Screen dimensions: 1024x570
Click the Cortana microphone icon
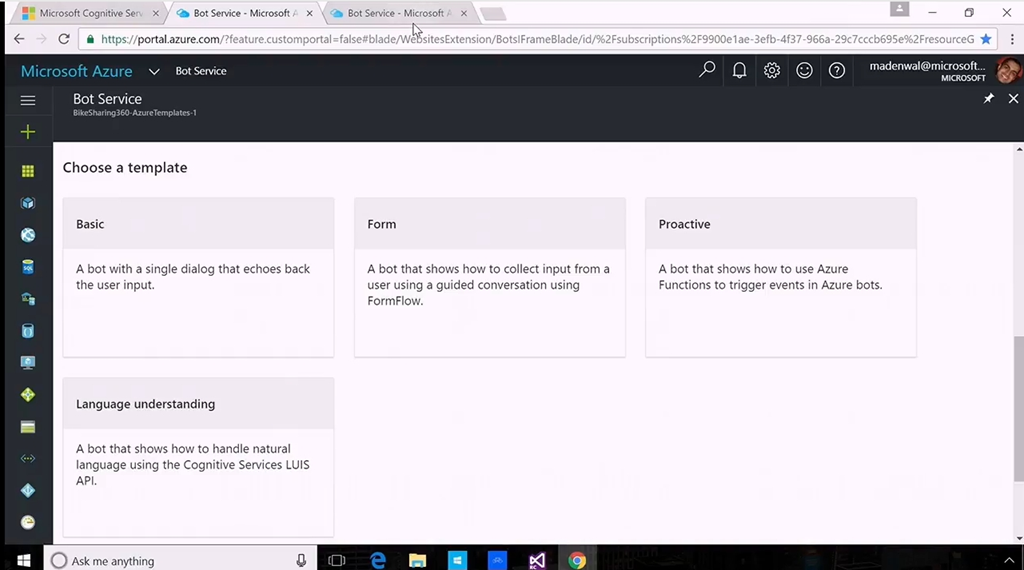pos(301,560)
